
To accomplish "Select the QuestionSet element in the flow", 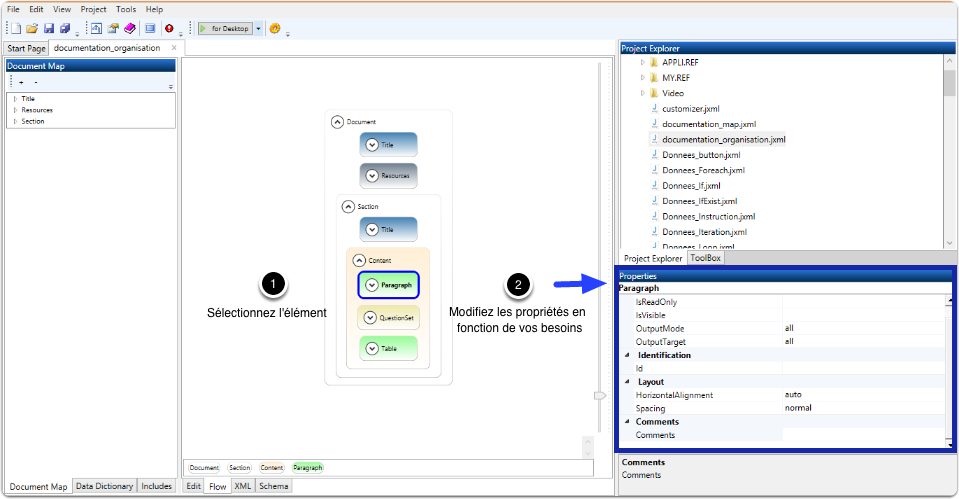I will click(388, 318).
